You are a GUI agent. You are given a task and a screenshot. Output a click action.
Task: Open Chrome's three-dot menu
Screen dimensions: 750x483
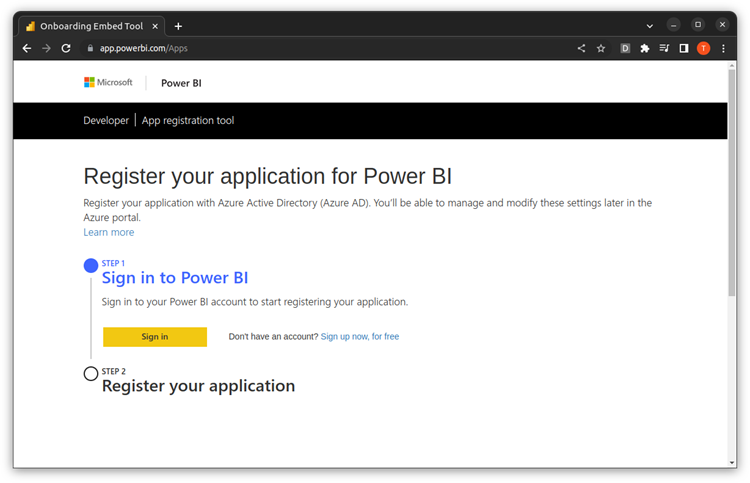pos(723,48)
